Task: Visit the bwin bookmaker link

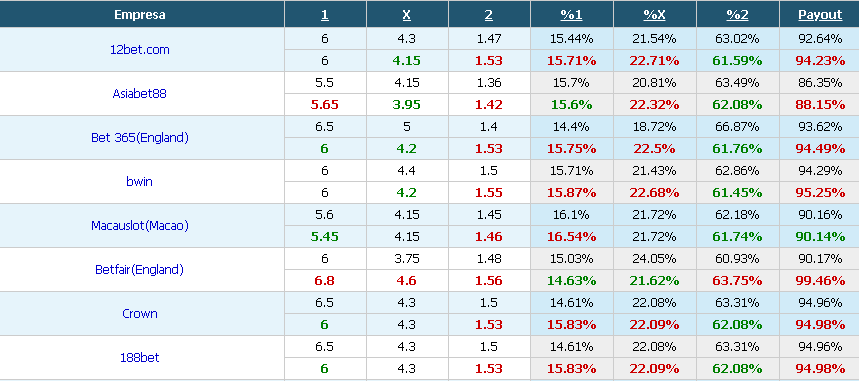Action: (139, 181)
